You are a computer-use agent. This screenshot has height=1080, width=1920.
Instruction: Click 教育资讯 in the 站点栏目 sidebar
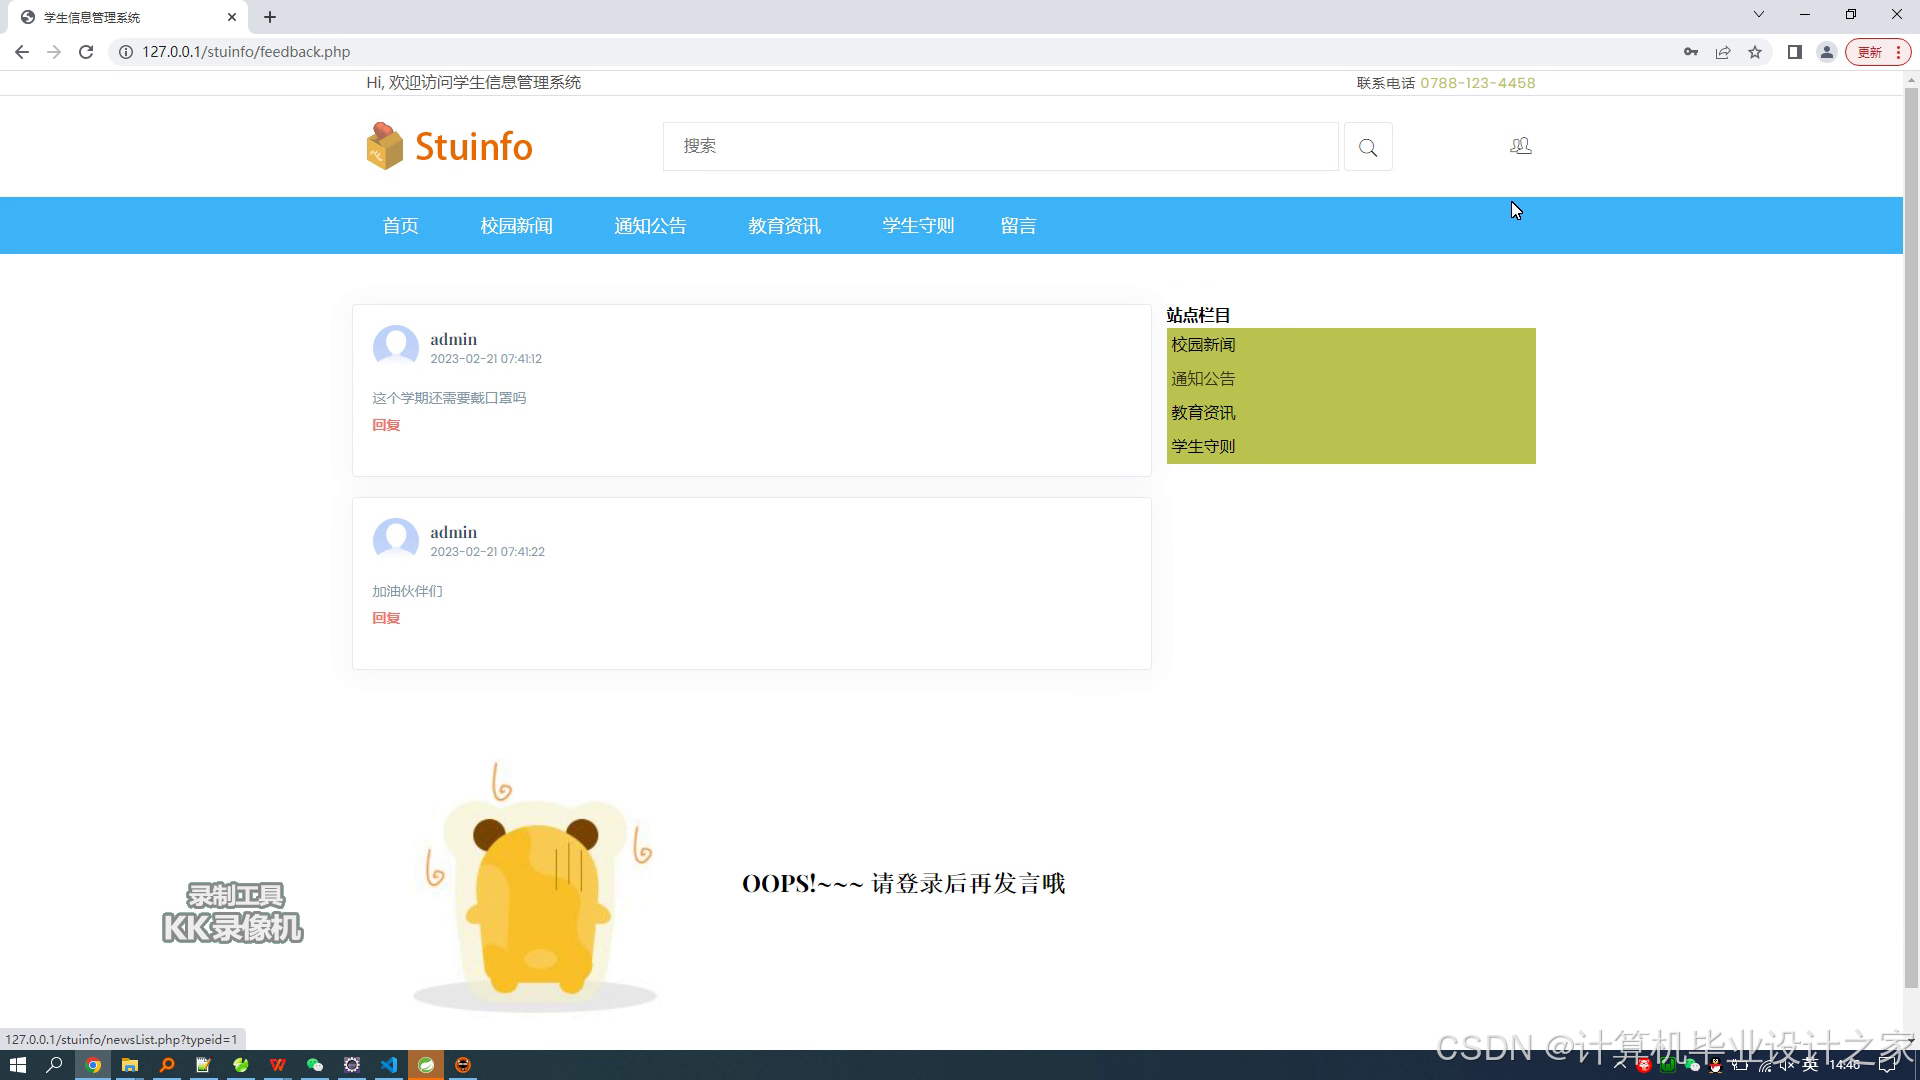[x=1203, y=413]
